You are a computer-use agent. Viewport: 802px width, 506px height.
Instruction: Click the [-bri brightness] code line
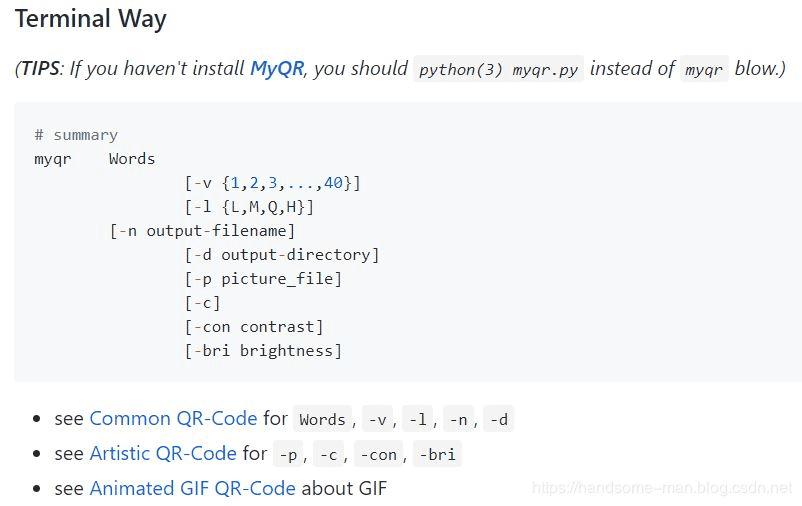tap(263, 351)
